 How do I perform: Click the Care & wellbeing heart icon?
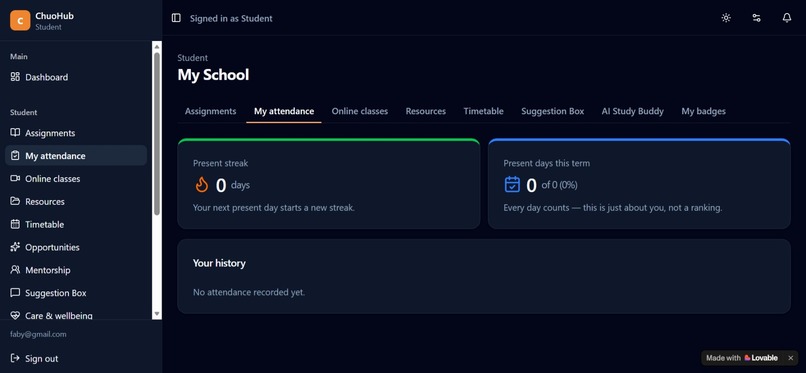[15, 315]
